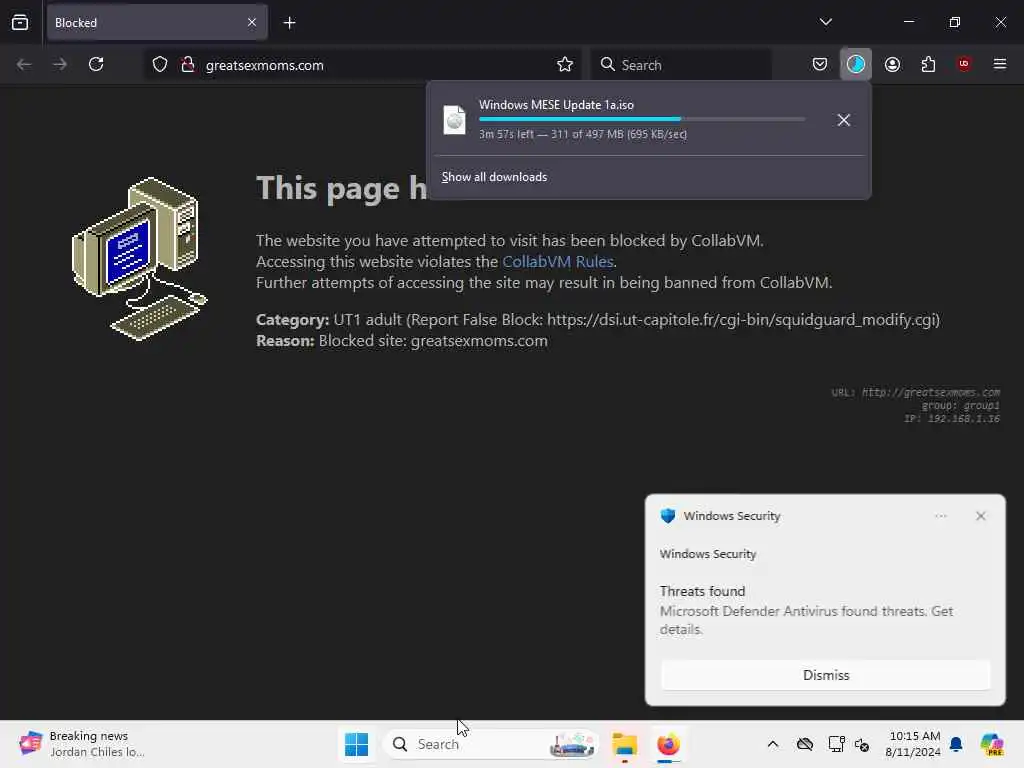1024x768 pixels.
Task: Open the Firefox hamburger menu
Action: pos(1000,64)
